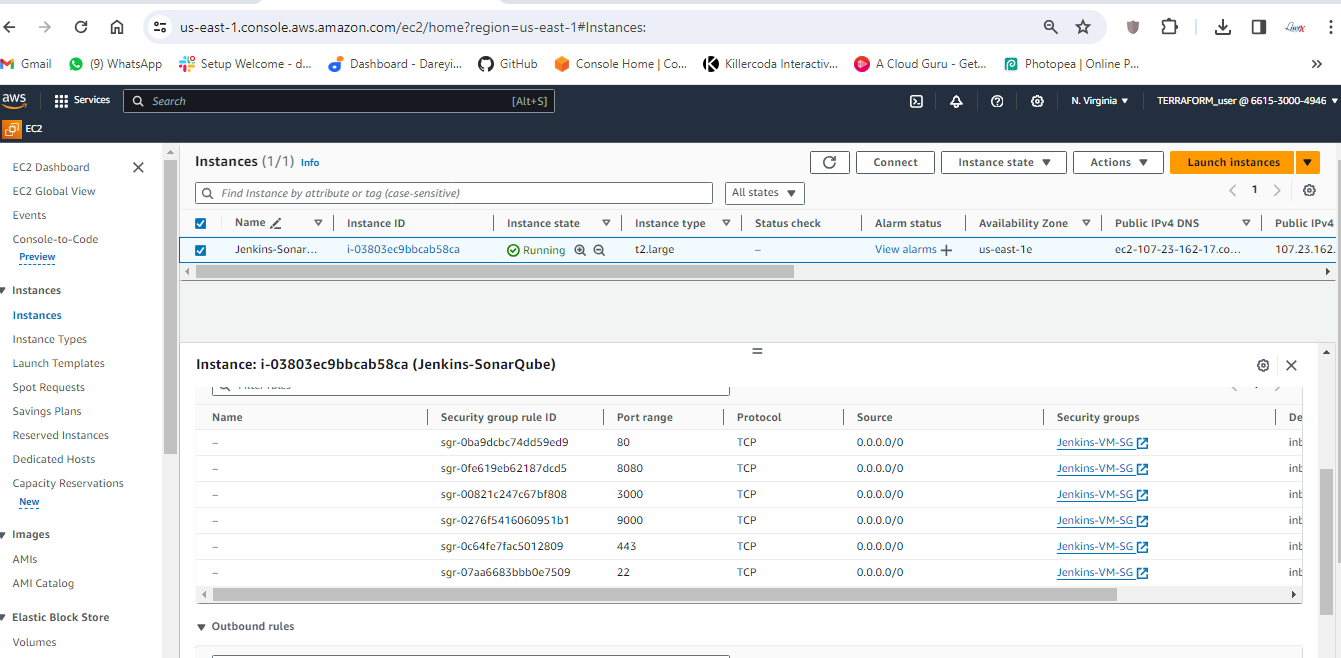Open the AWS notifications bell
1341x658 pixels.
pos(956,101)
